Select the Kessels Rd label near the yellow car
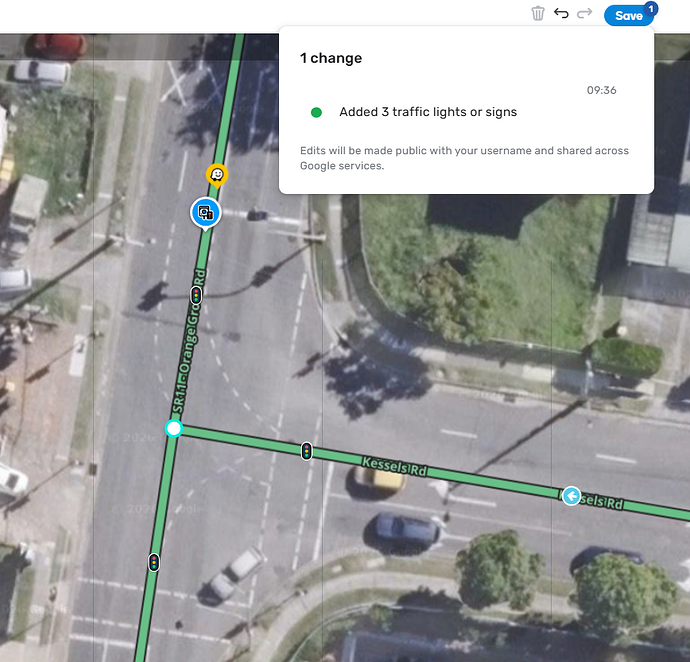Viewport: 690px width, 662px height. [x=394, y=467]
